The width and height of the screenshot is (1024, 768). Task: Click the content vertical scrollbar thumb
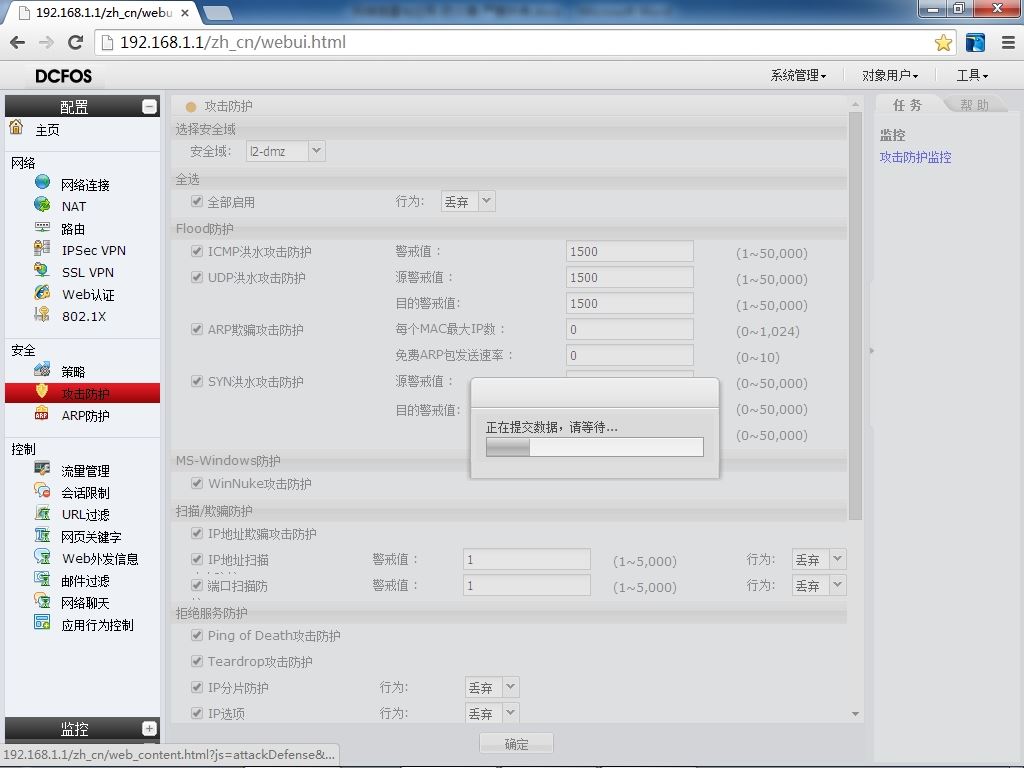click(x=856, y=316)
